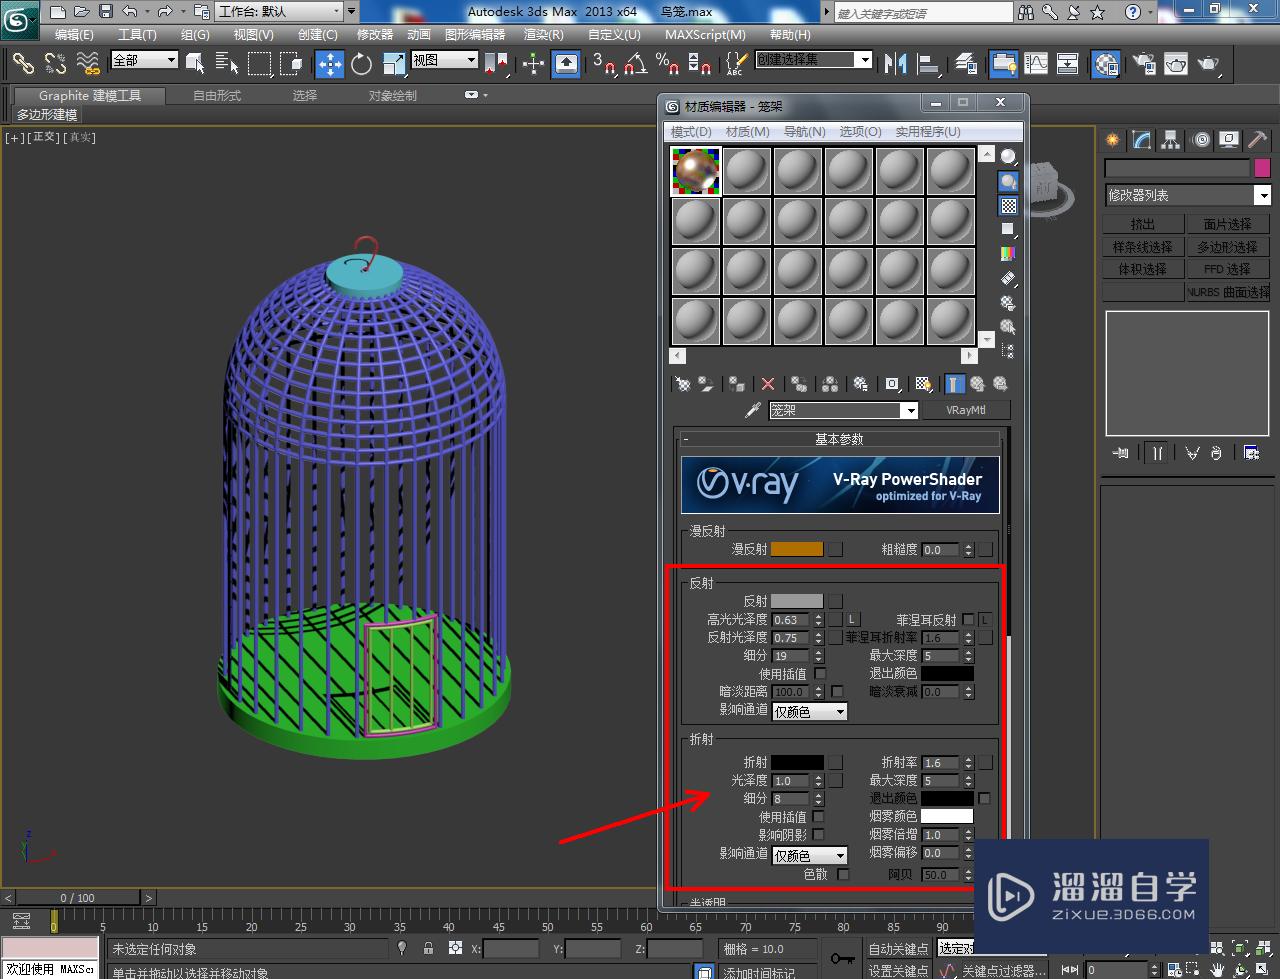The width and height of the screenshot is (1280, 979).
Task: Pick material from object eyedropper
Action: pyautogui.click(x=753, y=410)
